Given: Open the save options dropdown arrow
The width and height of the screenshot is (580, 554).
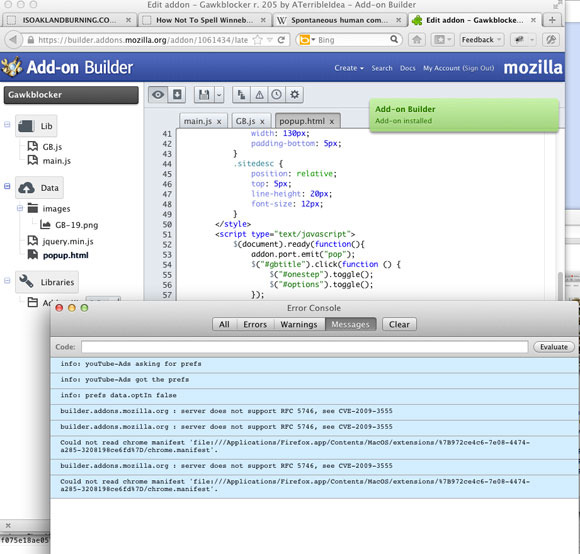Looking at the screenshot, I should [219, 95].
